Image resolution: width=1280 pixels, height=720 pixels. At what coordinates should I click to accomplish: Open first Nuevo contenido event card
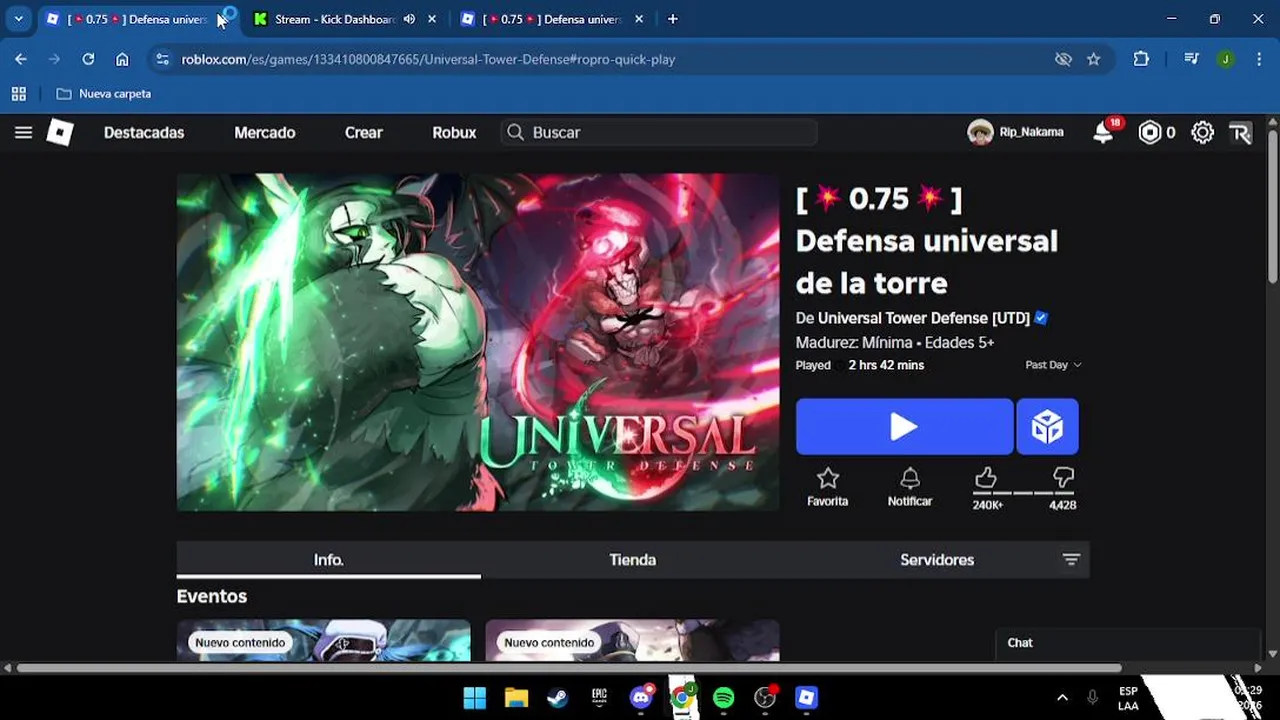coord(323,640)
